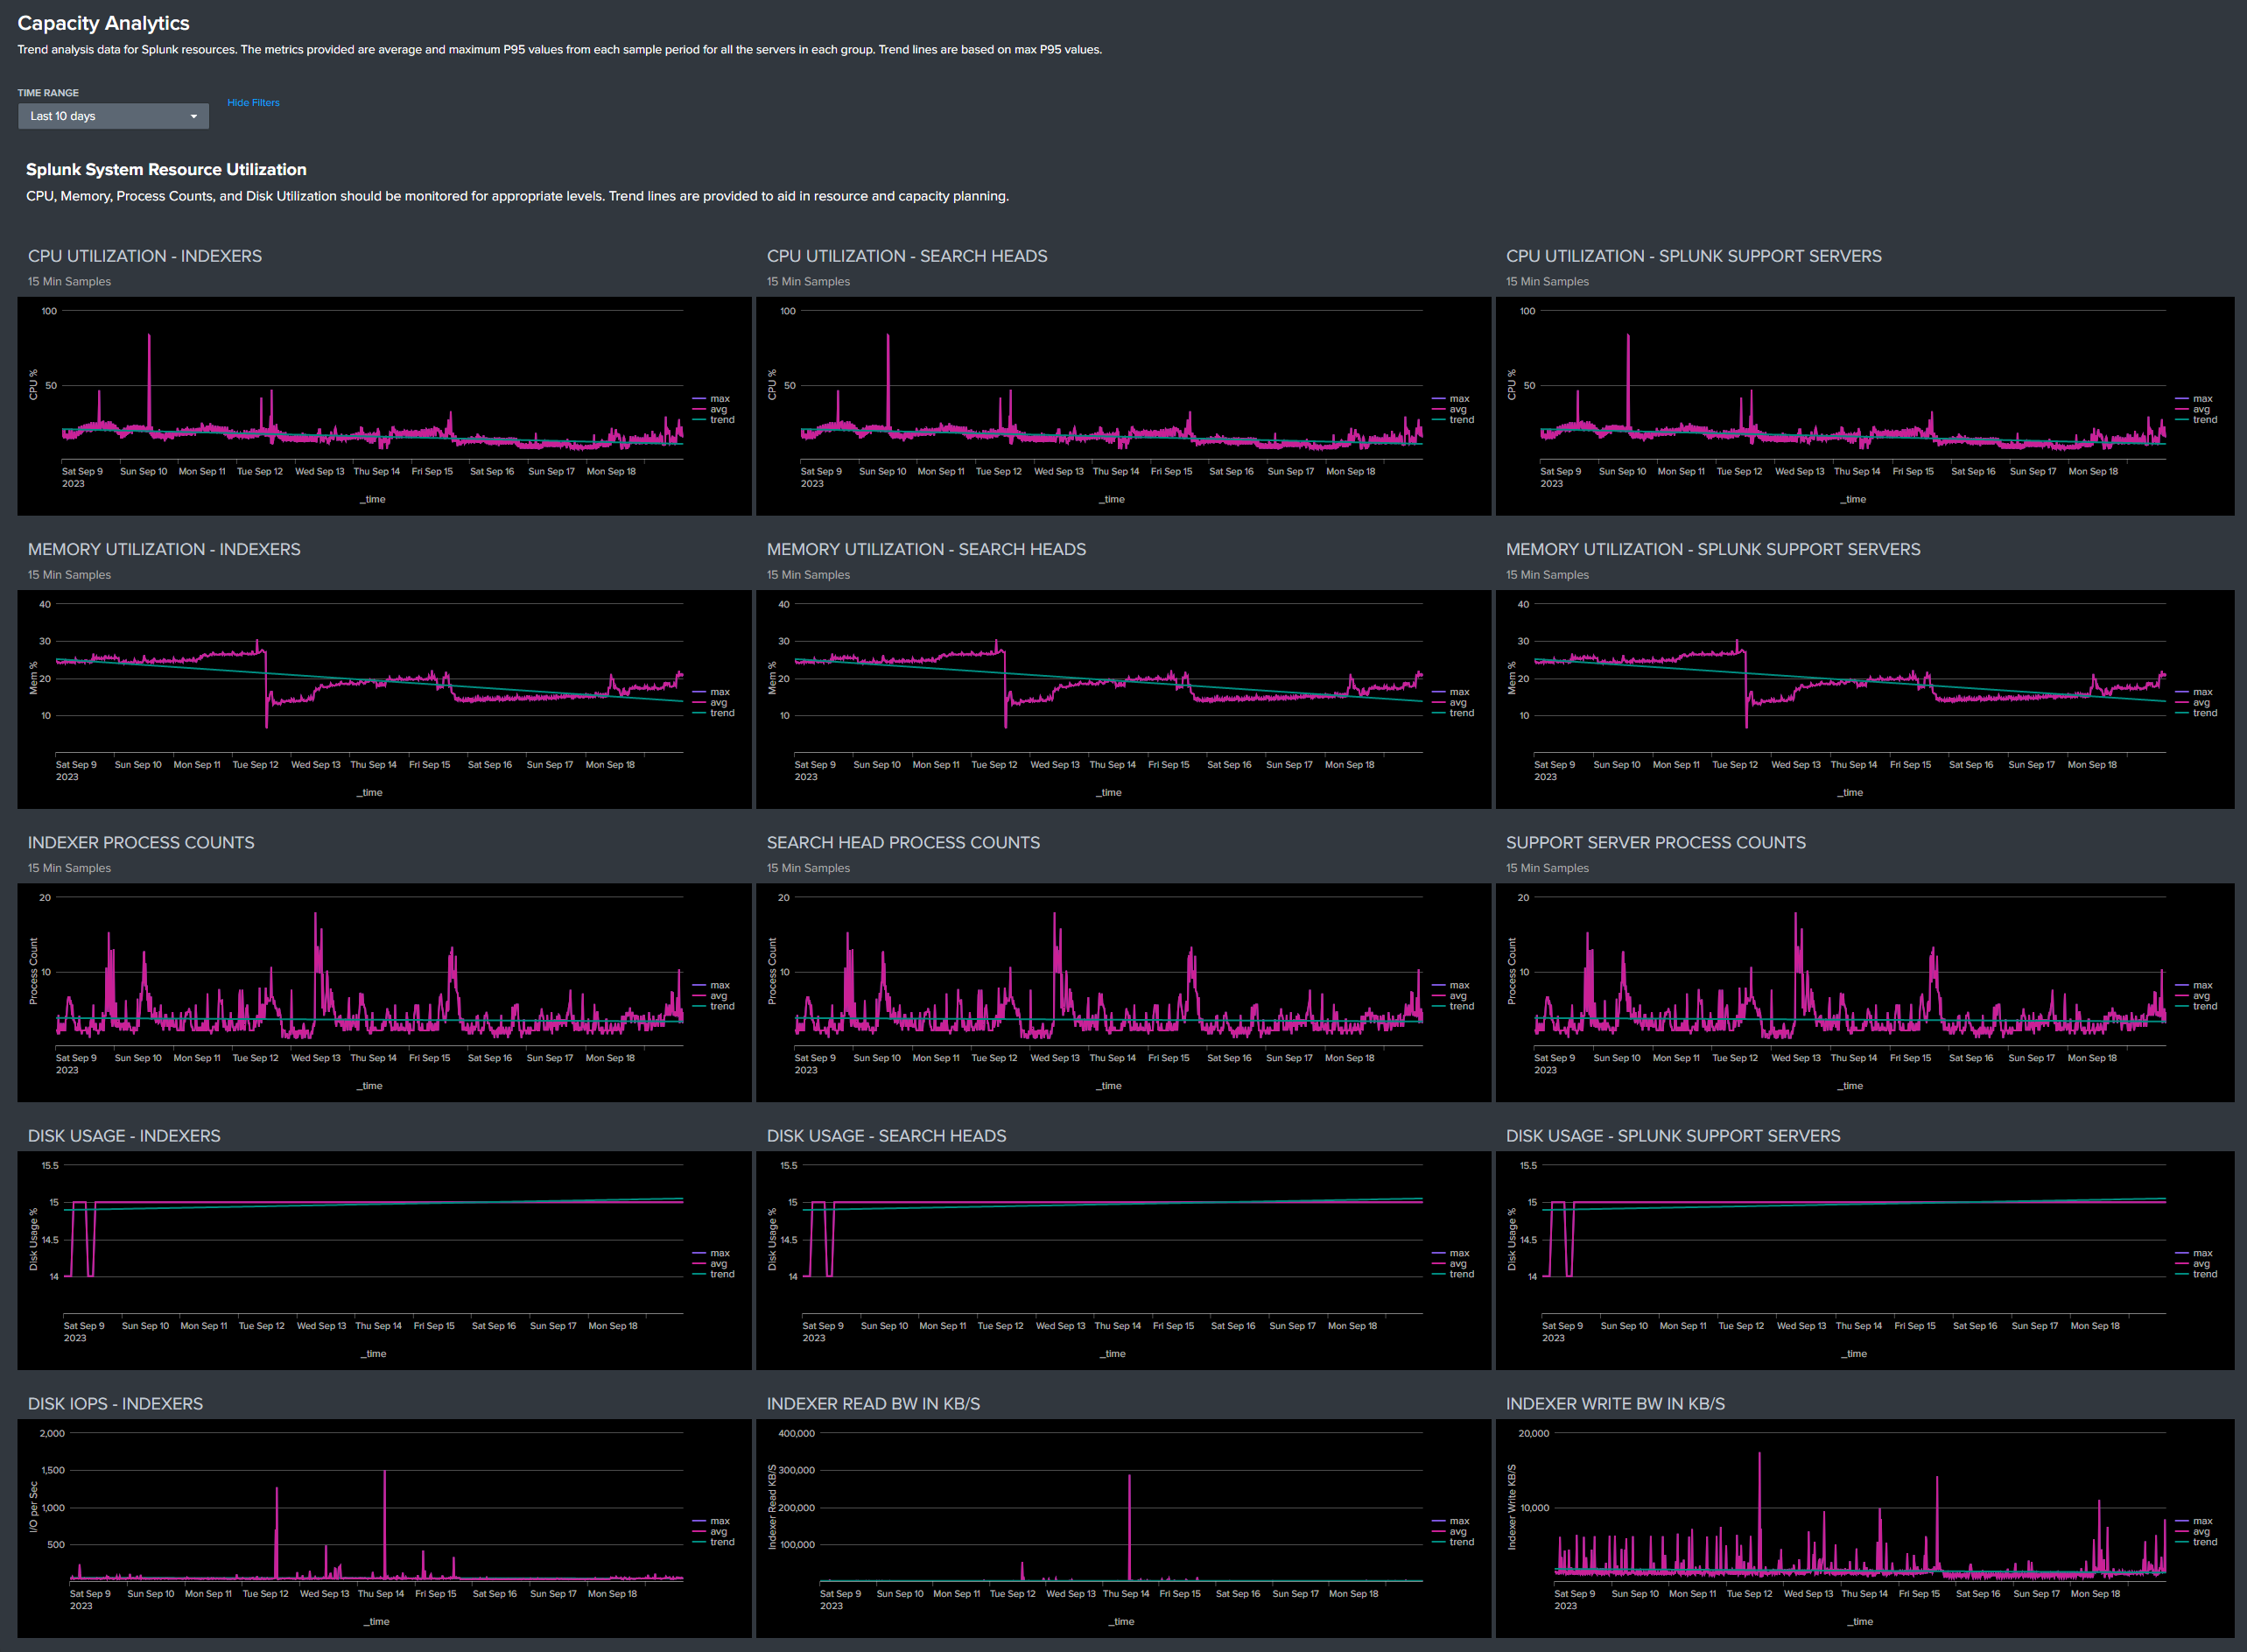2247x1652 pixels.
Task: Select trend legend in Memory Utilization - Indexers chart
Action: [713, 713]
